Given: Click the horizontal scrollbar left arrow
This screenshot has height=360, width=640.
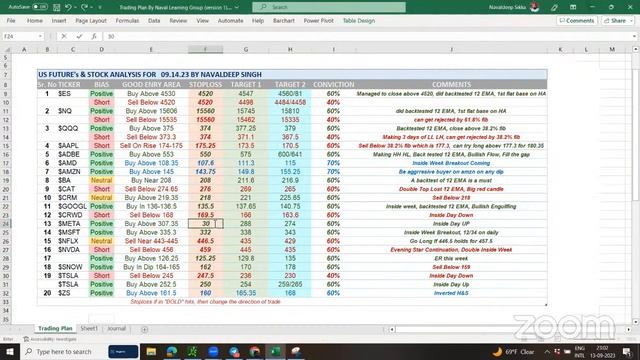Looking at the screenshot, I should 392,329.
